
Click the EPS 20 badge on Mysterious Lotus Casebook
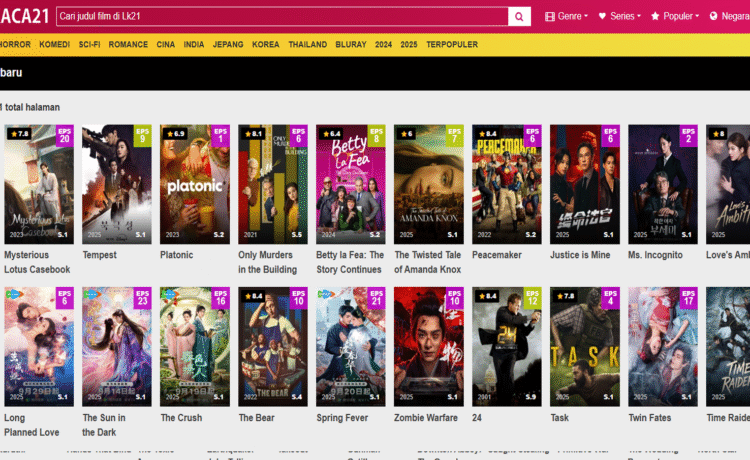65,136
